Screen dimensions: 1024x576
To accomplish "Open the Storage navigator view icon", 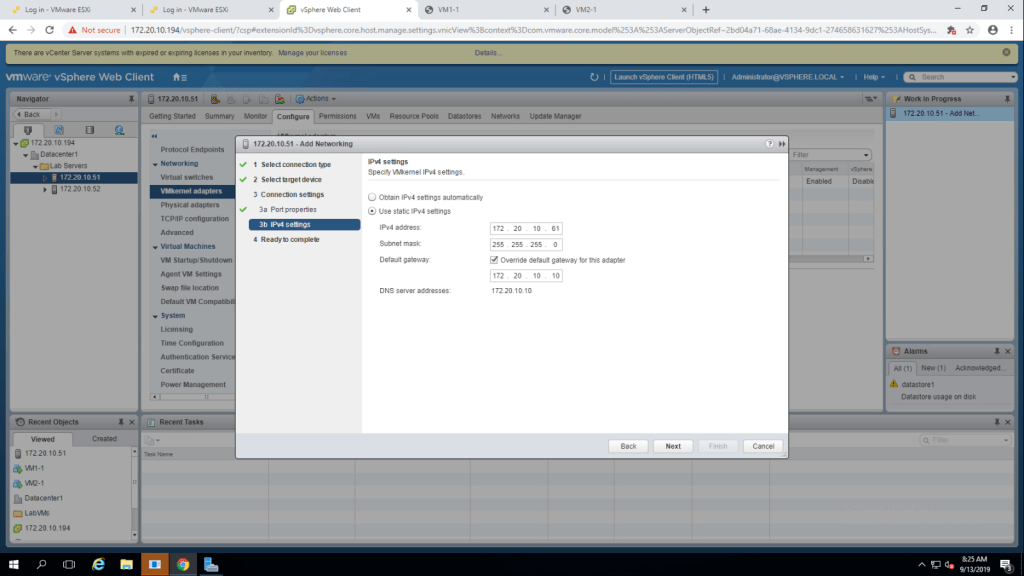I will pyautogui.click(x=89, y=130).
